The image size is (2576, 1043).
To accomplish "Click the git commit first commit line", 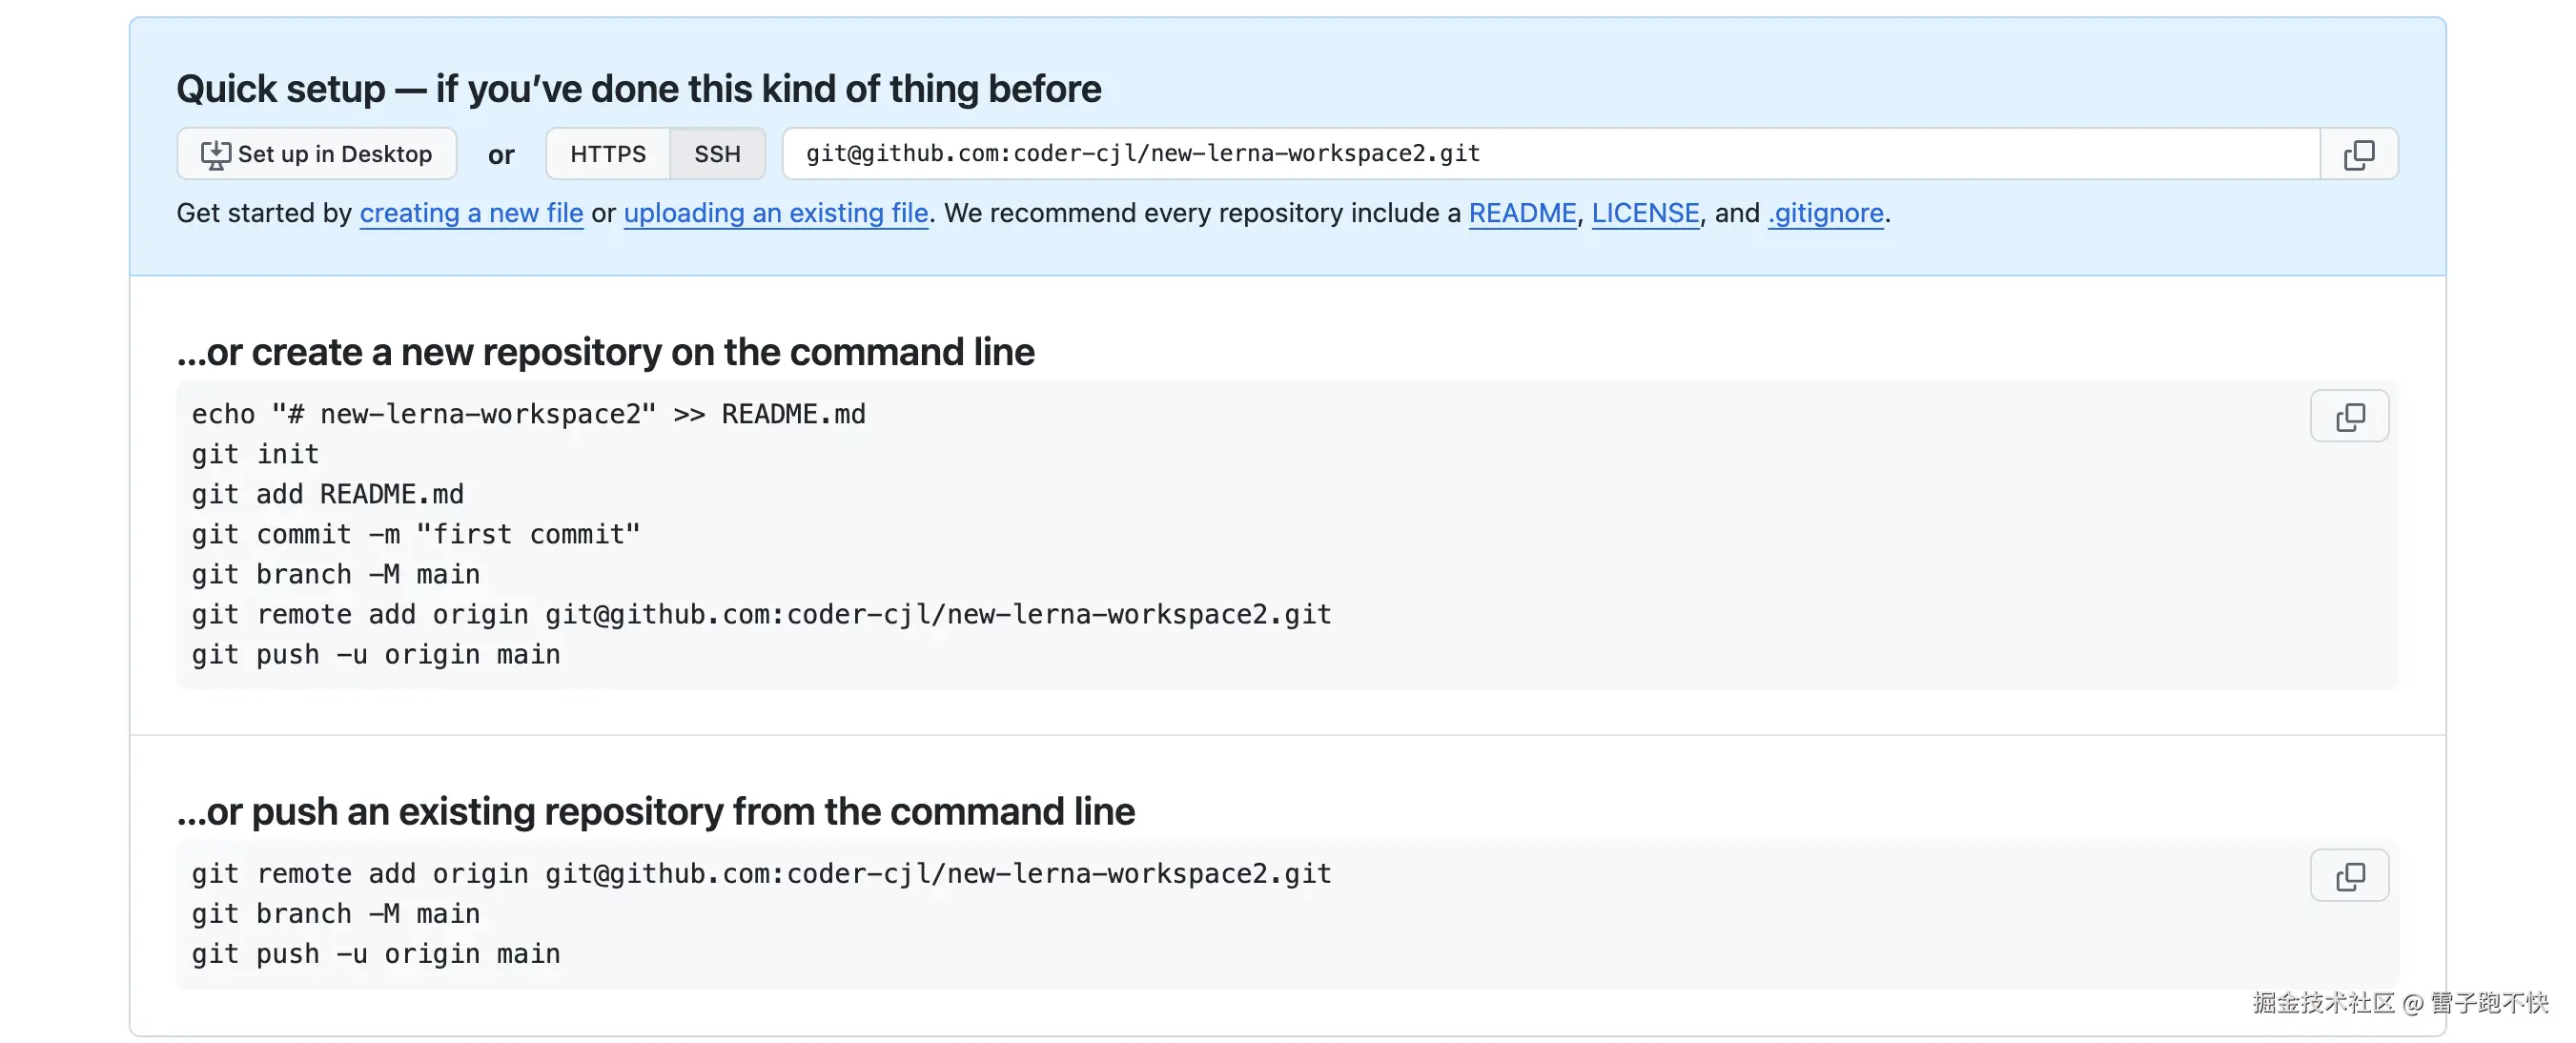I will 415,535.
